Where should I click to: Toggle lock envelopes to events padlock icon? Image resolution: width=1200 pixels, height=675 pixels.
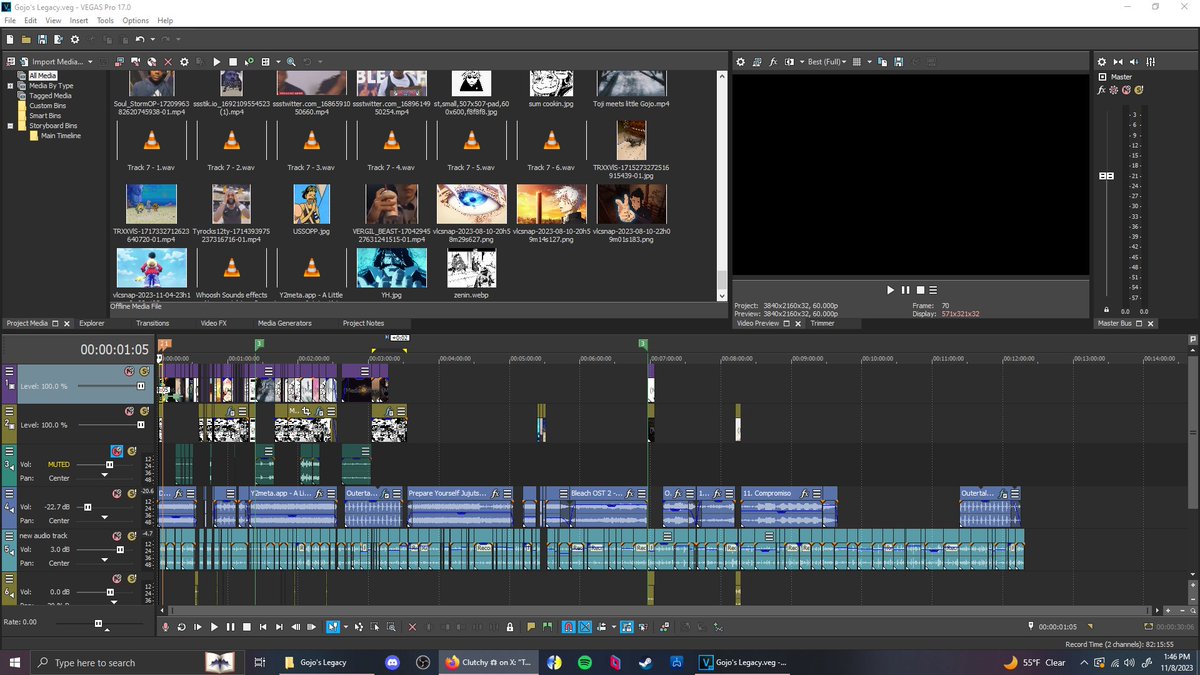tap(509, 627)
